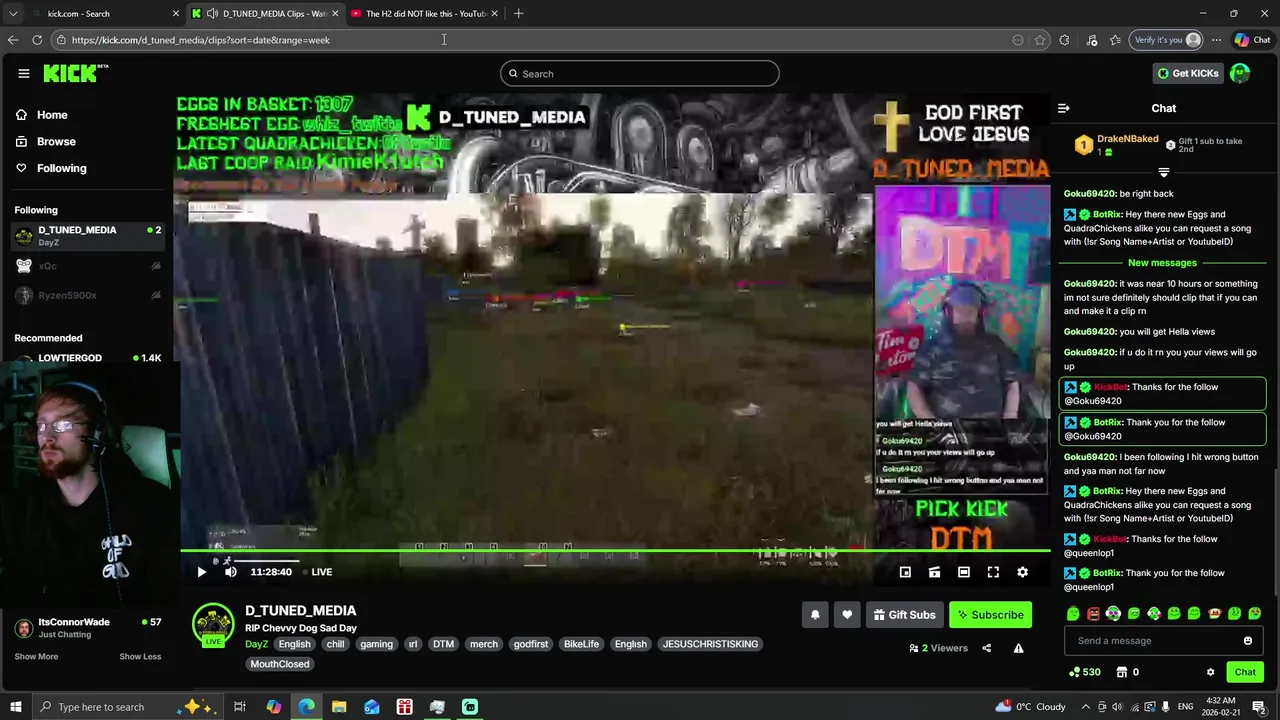This screenshot has height=720, width=1280.
Task: Select the gaming tag
Action: (x=376, y=644)
